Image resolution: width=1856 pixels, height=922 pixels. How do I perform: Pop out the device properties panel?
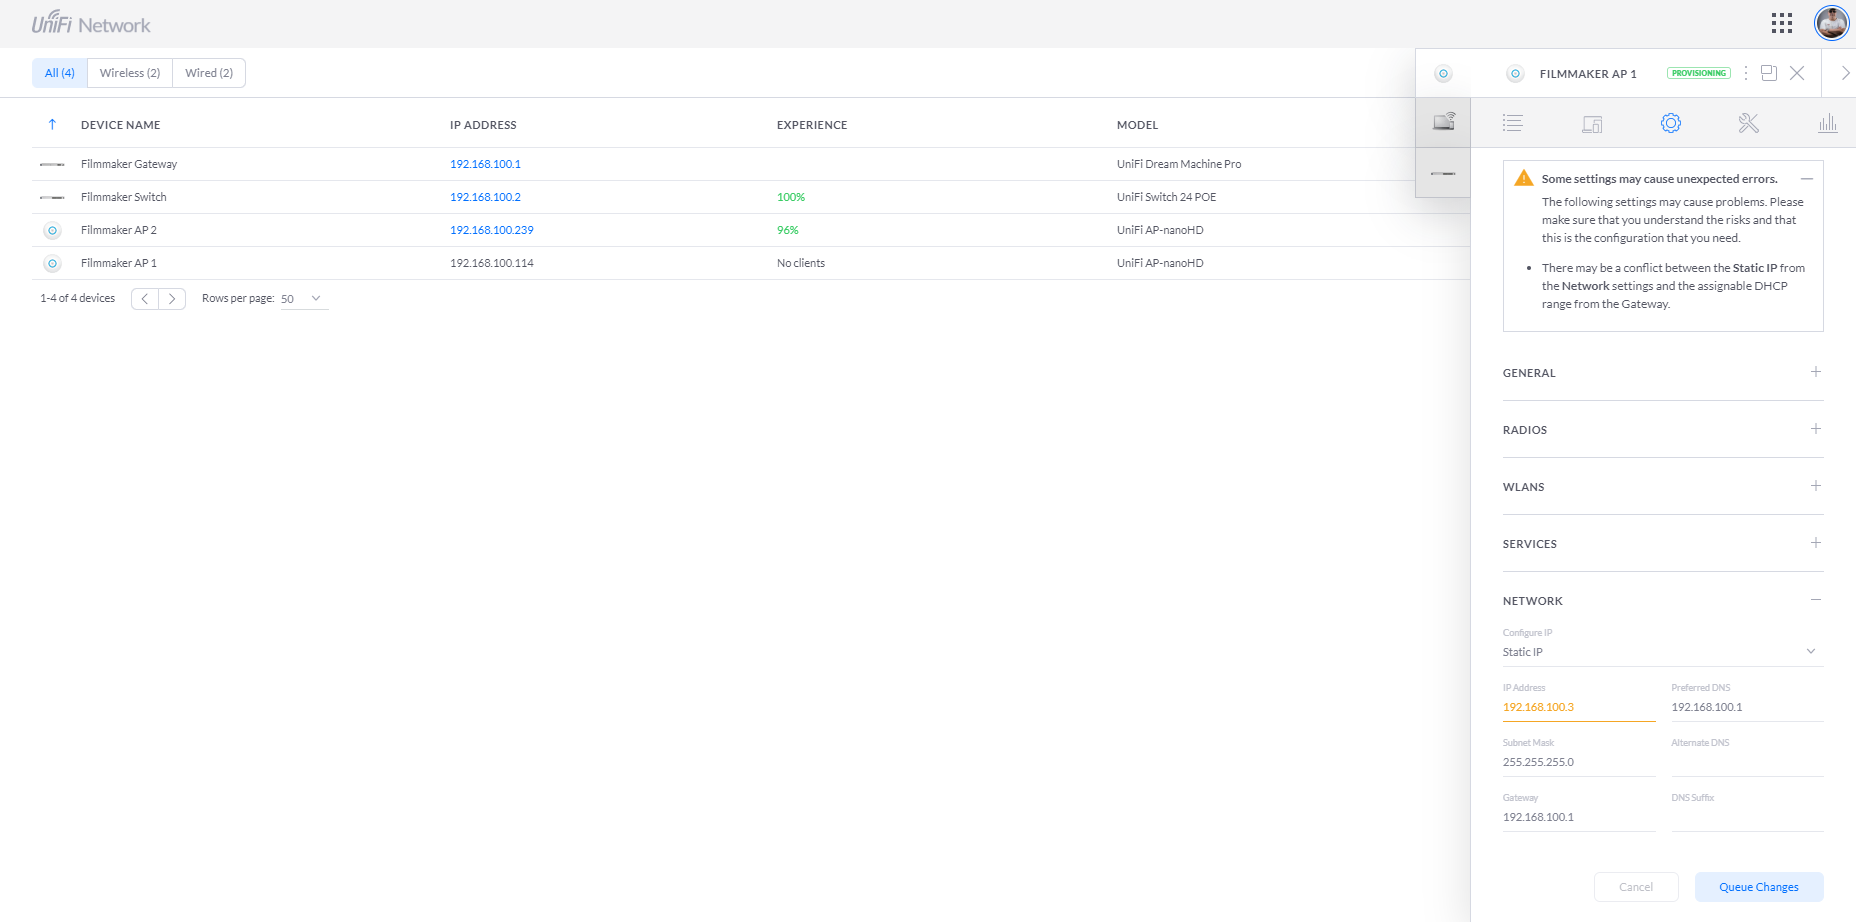[1769, 73]
